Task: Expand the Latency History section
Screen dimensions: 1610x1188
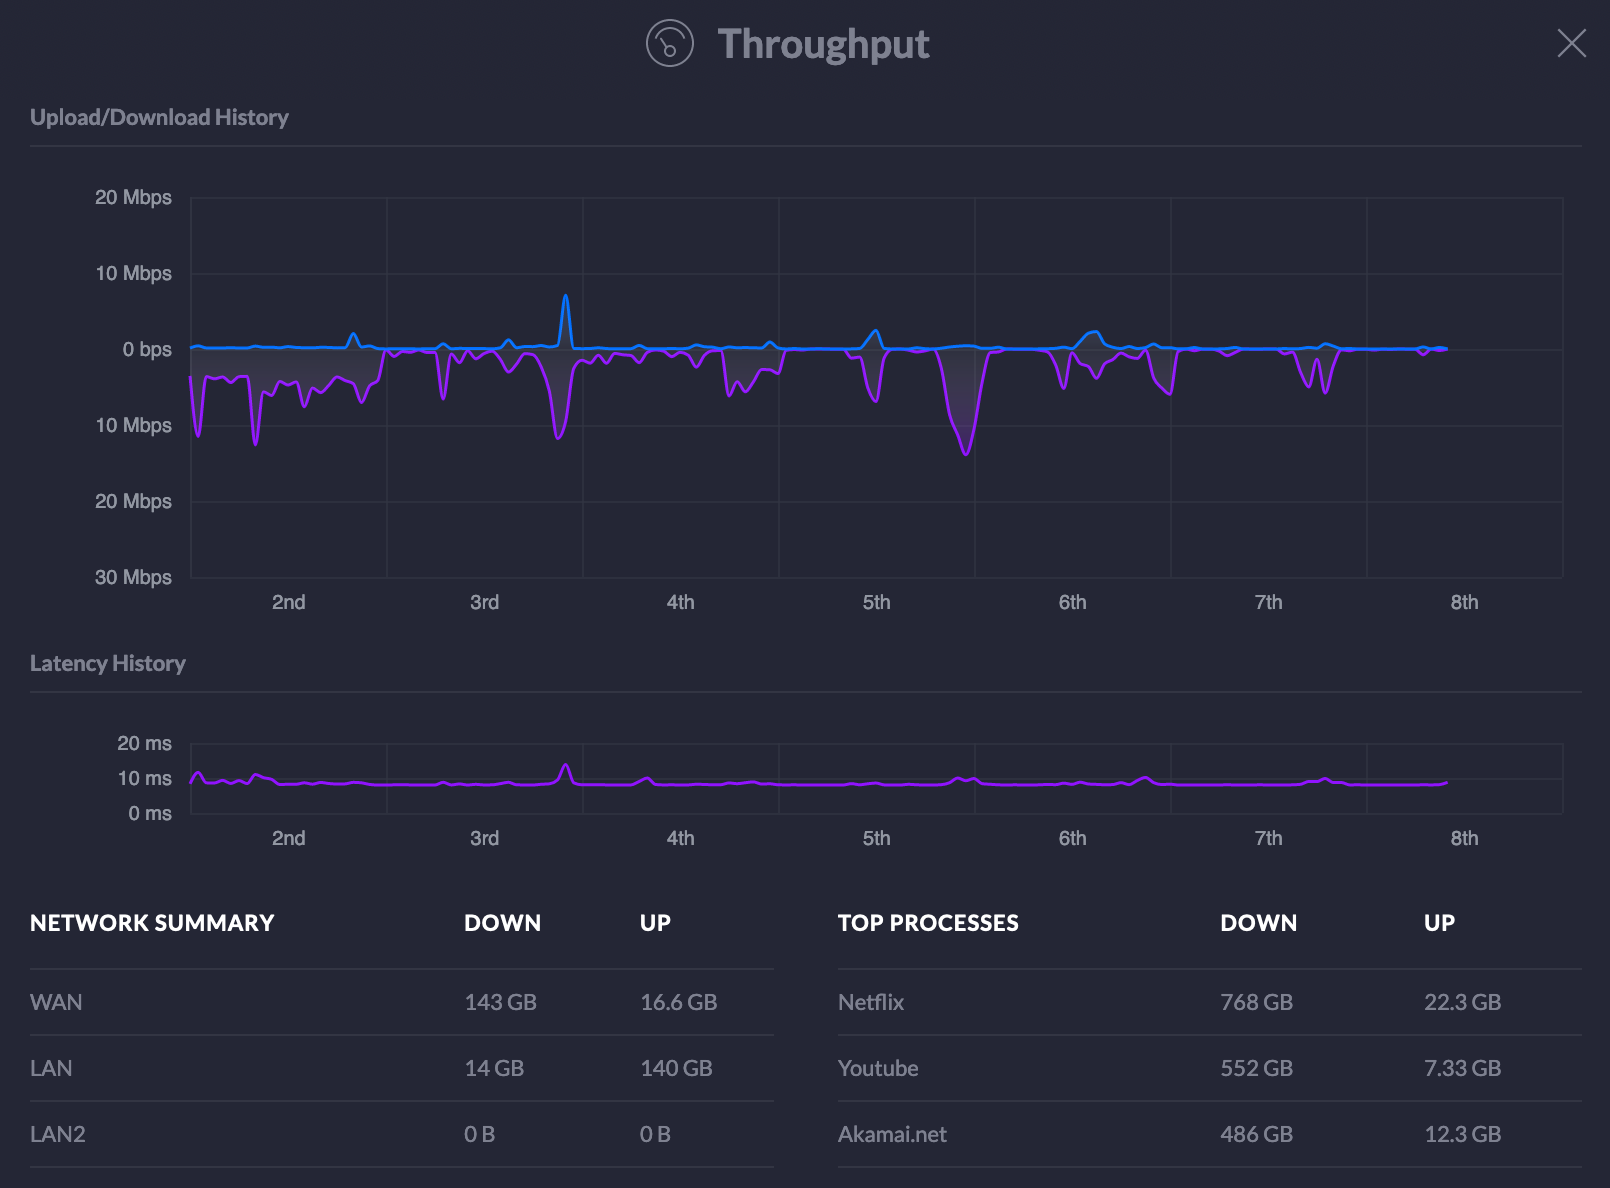Action: point(108,663)
